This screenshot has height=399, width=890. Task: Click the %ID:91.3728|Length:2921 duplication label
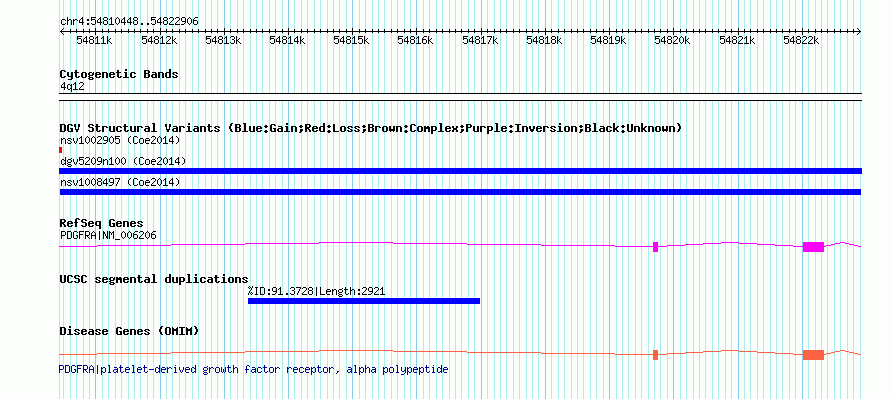tap(317, 292)
